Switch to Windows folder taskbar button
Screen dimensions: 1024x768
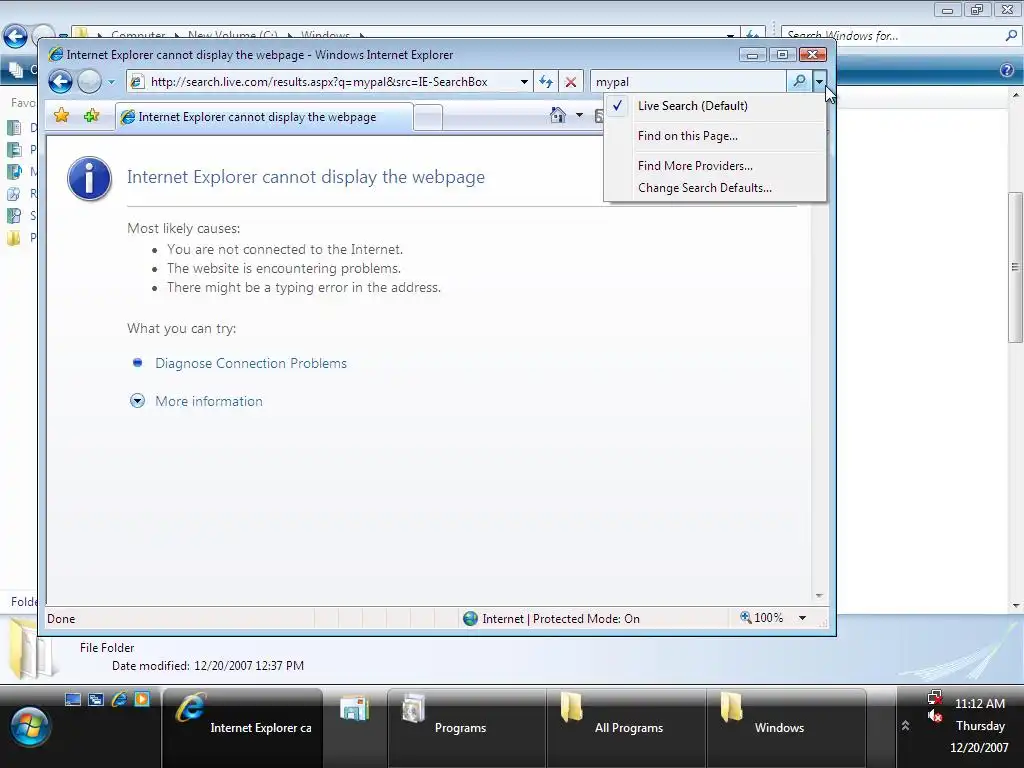click(x=786, y=727)
